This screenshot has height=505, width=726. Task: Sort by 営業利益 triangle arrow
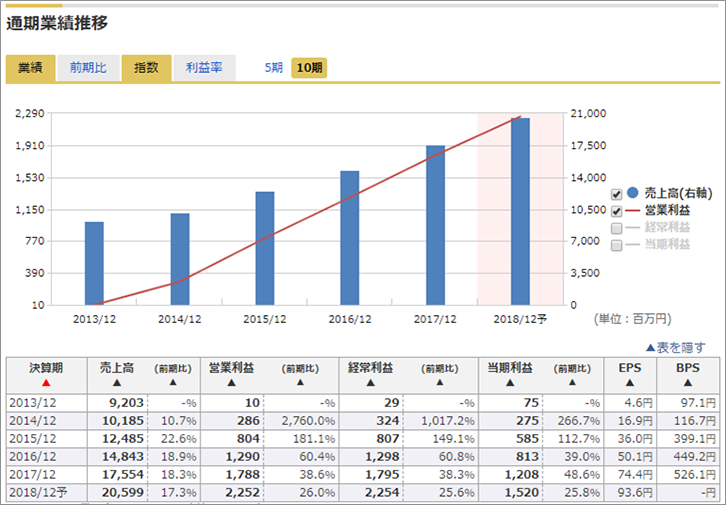(x=232, y=383)
